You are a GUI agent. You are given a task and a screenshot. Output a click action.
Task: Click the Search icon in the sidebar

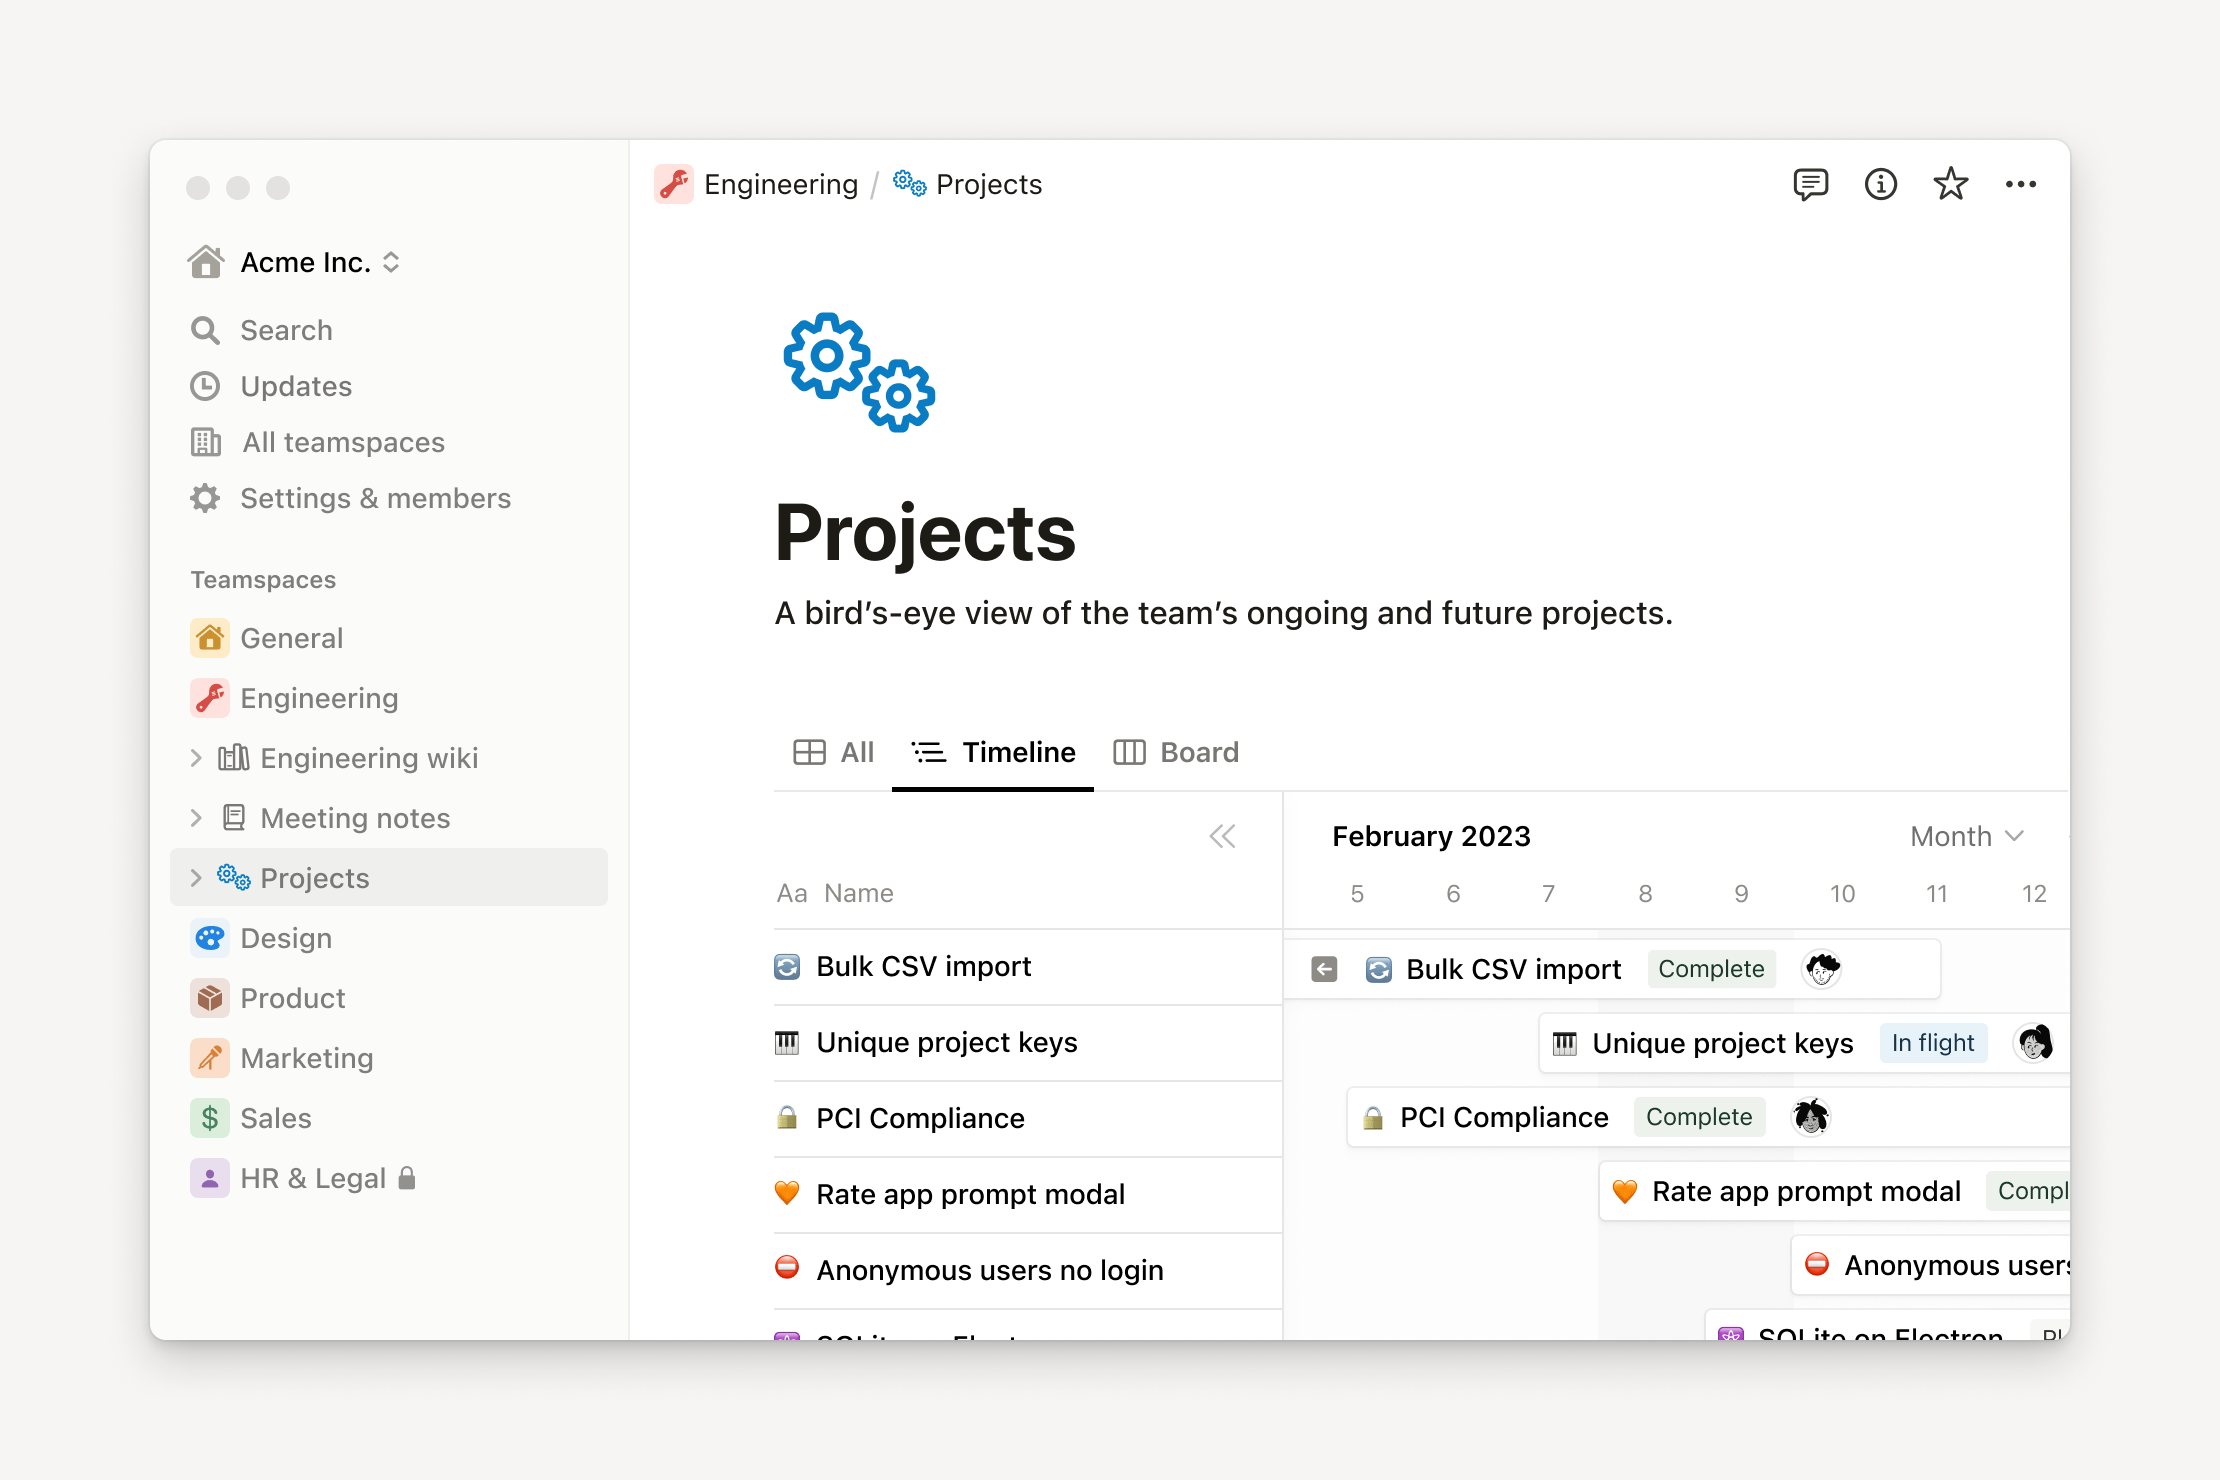[x=205, y=330]
